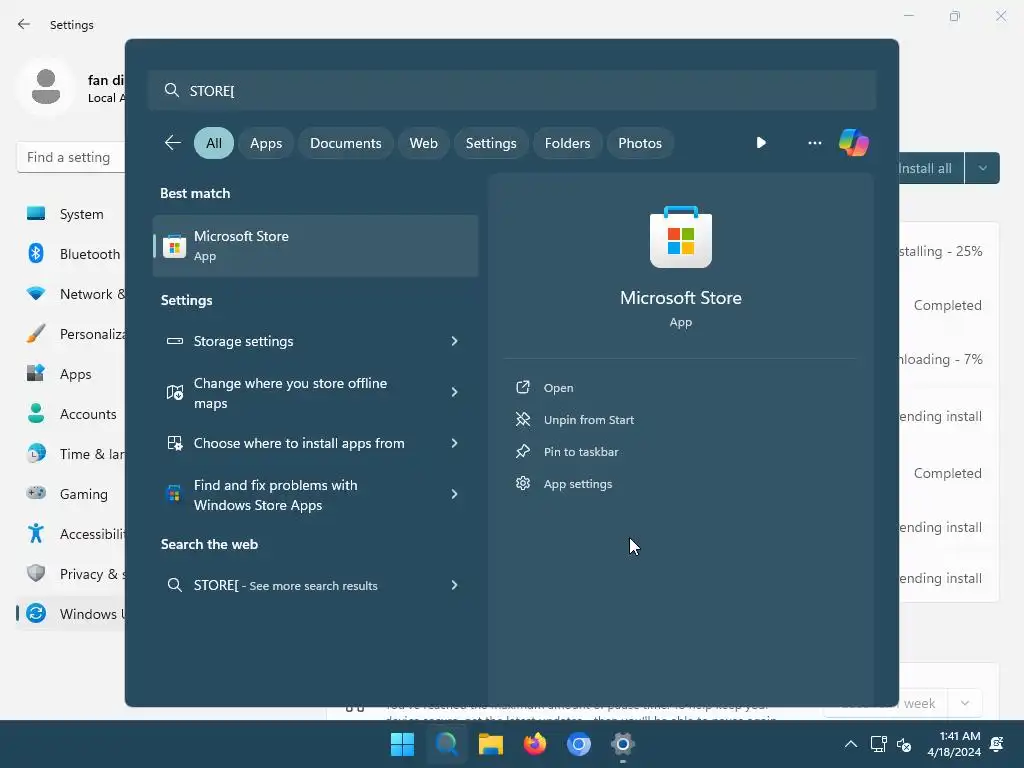Screen dimensions: 1024x768
Task: Select the Photos filter tab
Action: [640, 143]
